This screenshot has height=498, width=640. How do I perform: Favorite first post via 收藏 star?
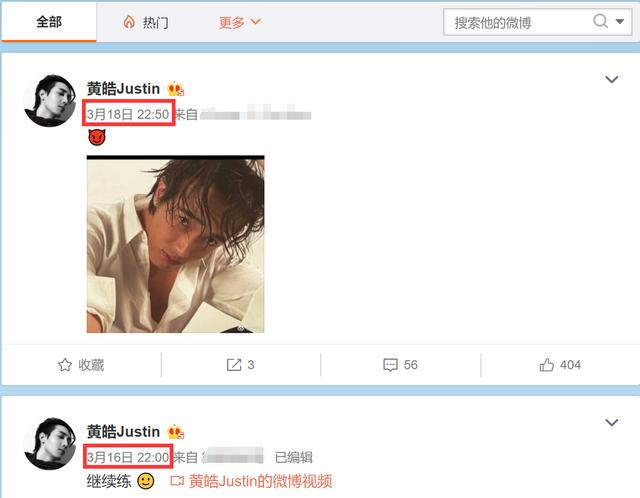pyautogui.click(x=81, y=365)
